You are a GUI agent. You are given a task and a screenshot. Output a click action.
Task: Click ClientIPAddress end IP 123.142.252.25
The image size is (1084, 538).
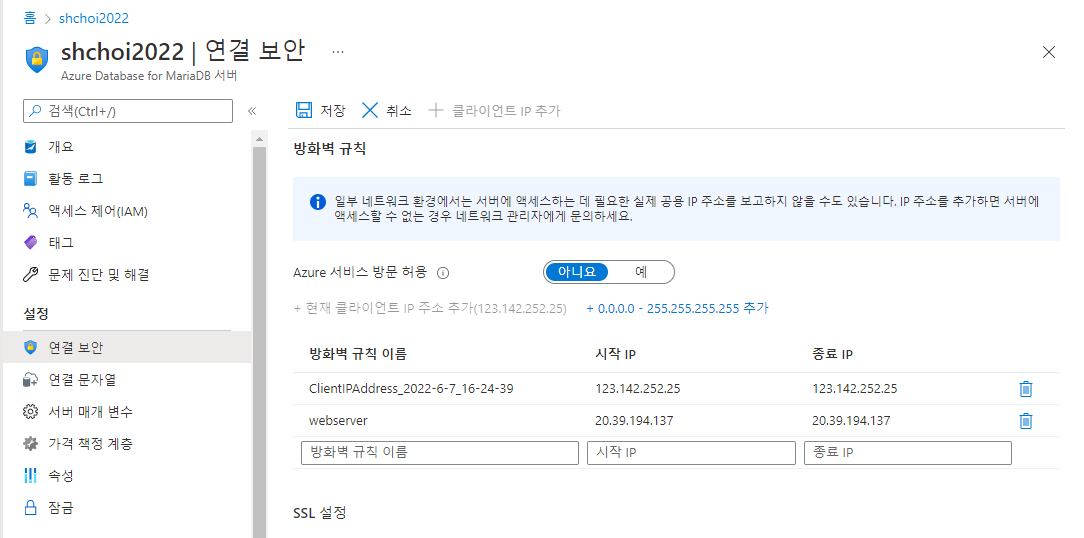click(x=854, y=389)
